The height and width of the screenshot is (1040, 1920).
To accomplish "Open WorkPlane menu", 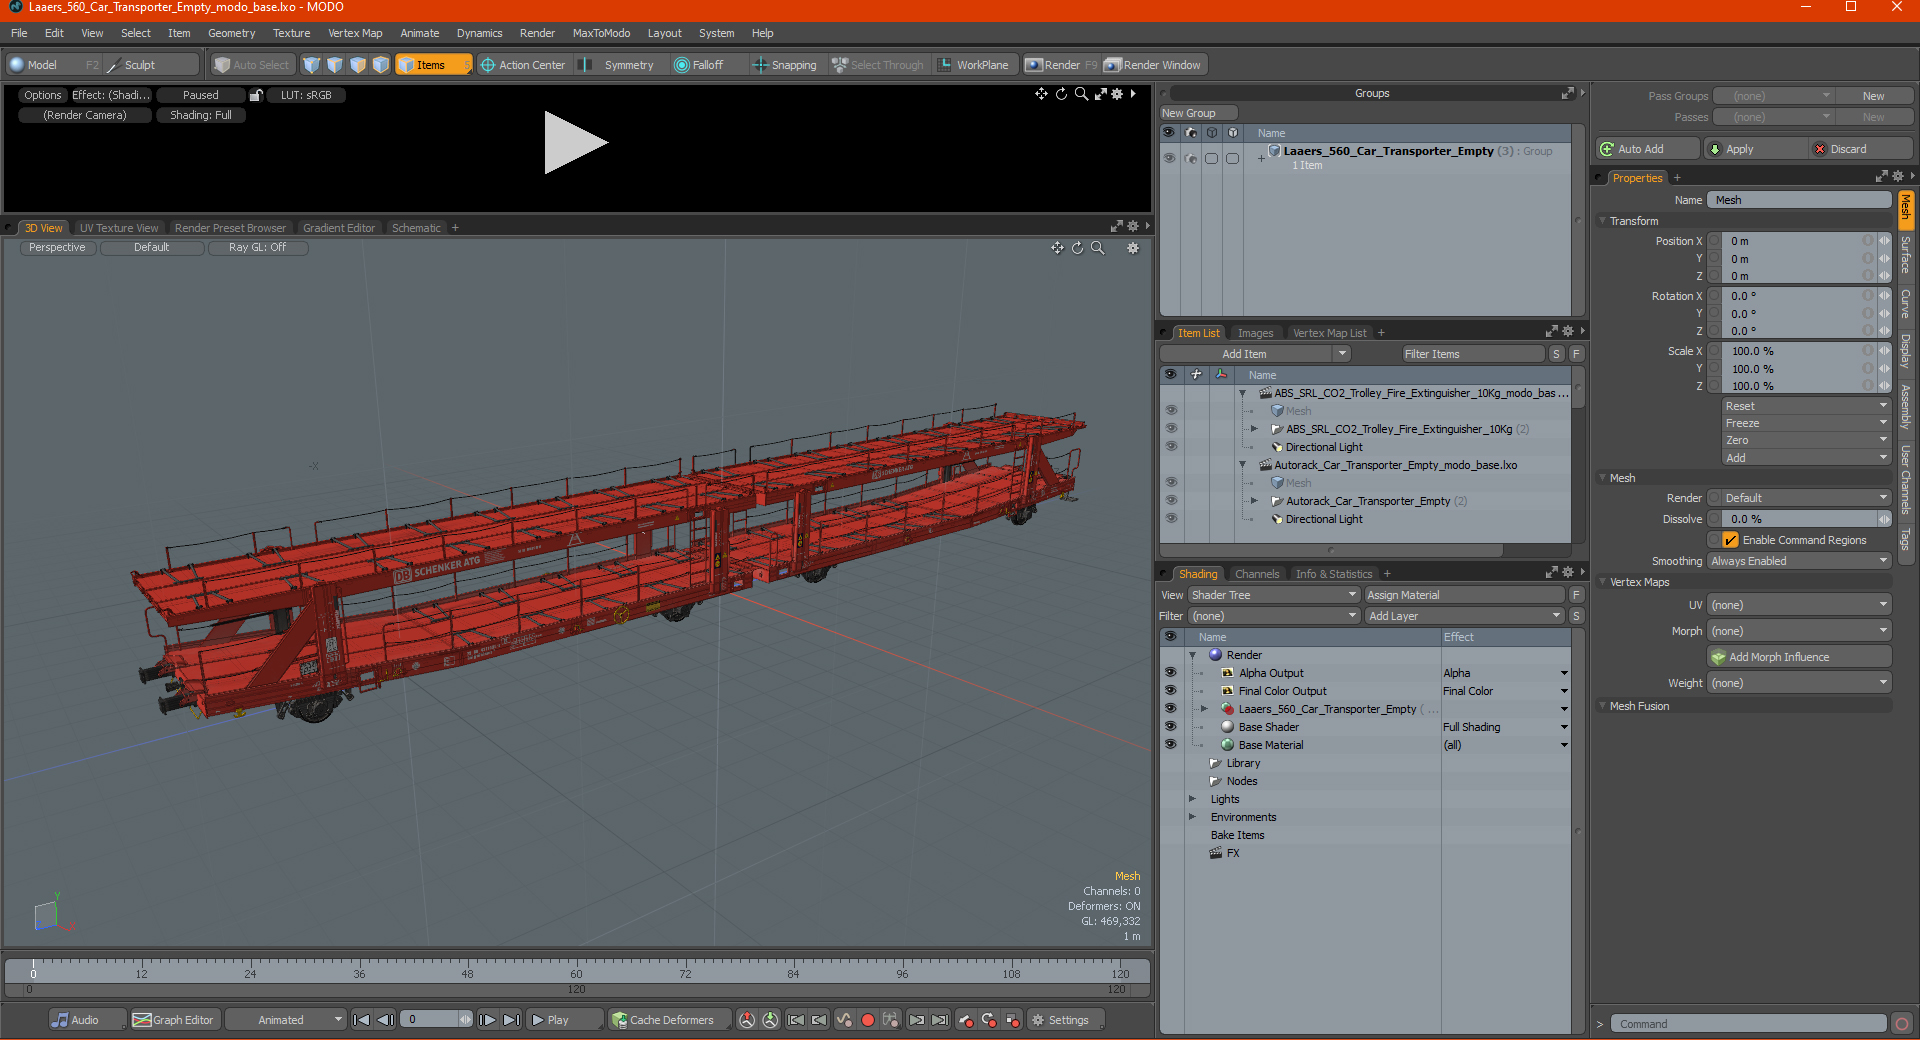I will (973, 65).
